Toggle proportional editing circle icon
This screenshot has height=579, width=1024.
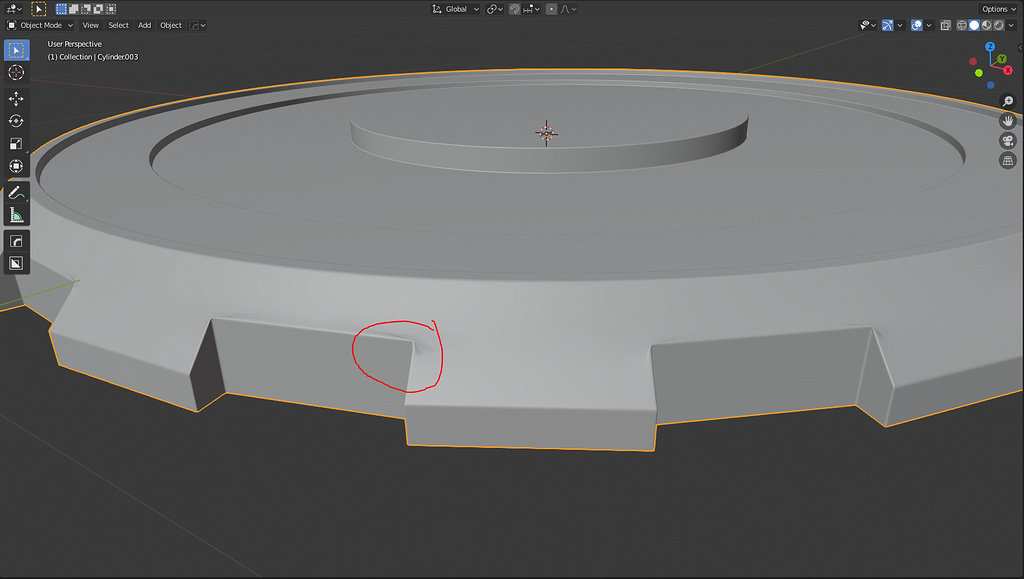[x=551, y=9]
